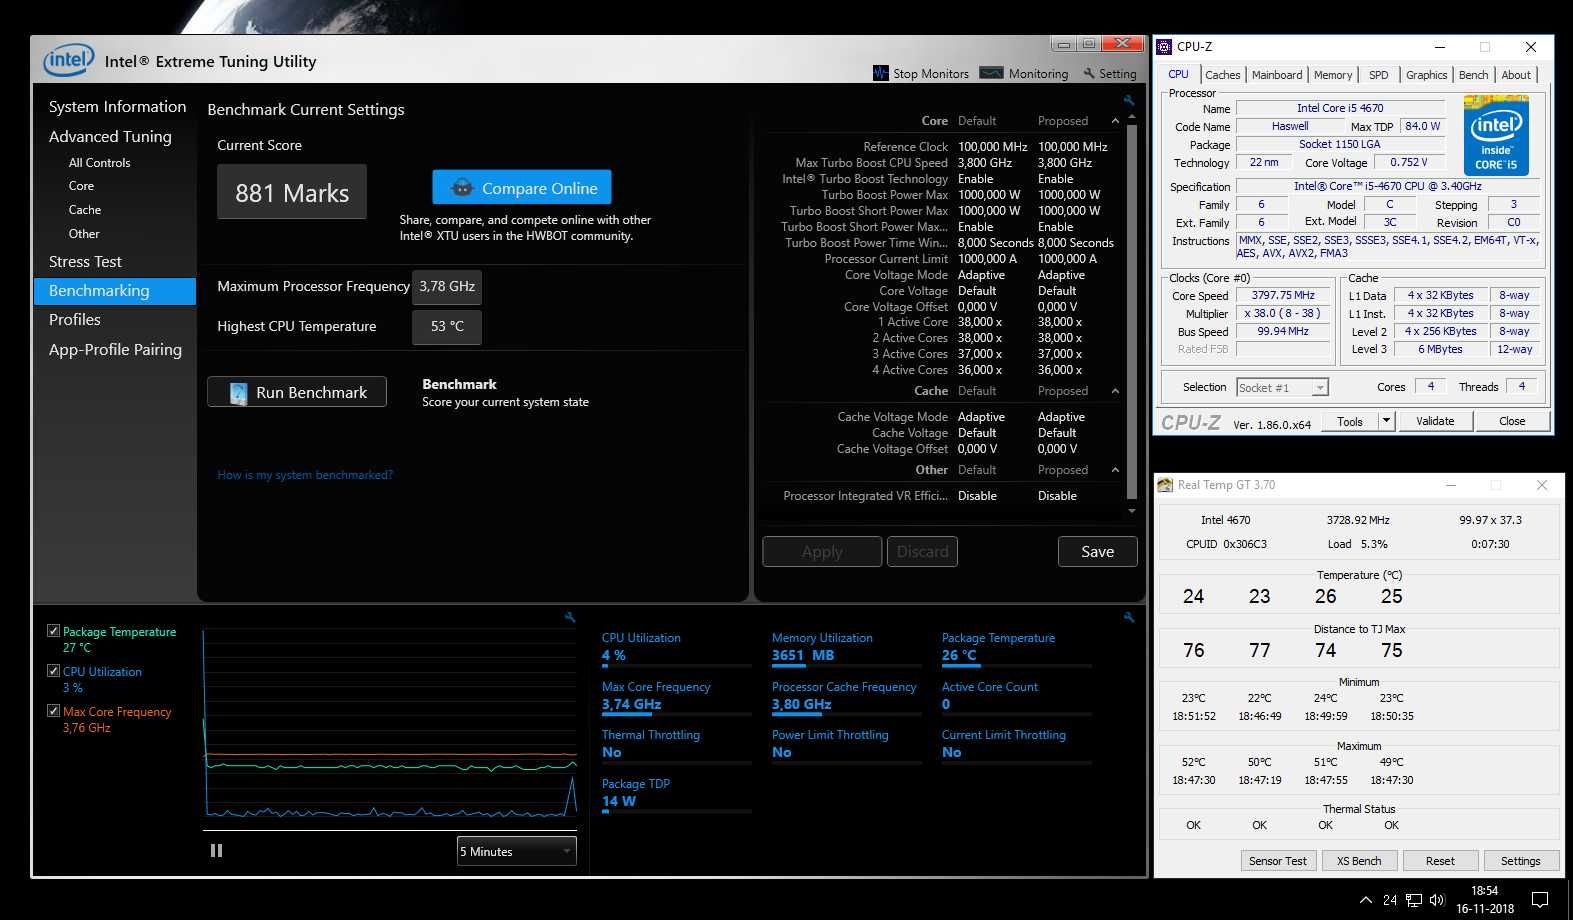Image resolution: width=1573 pixels, height=920 pixels.
Task: Click Real Temp XS Bench button
Action: pos(1359,860)
